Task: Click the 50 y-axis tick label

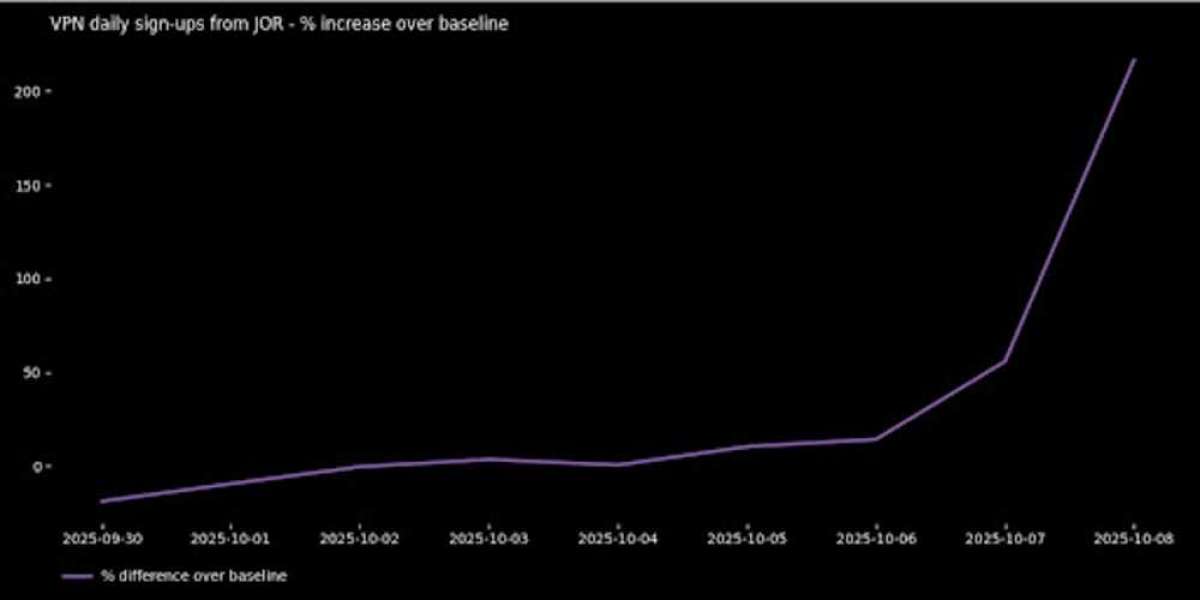Action: click(x=32, y=373)
